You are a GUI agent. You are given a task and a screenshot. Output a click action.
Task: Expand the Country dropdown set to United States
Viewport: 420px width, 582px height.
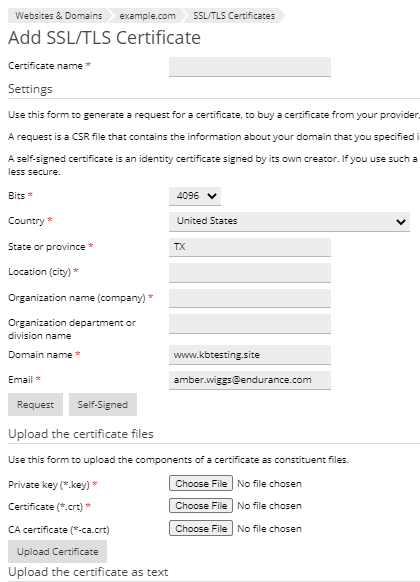pyautogui.click(x=289, y=222)
